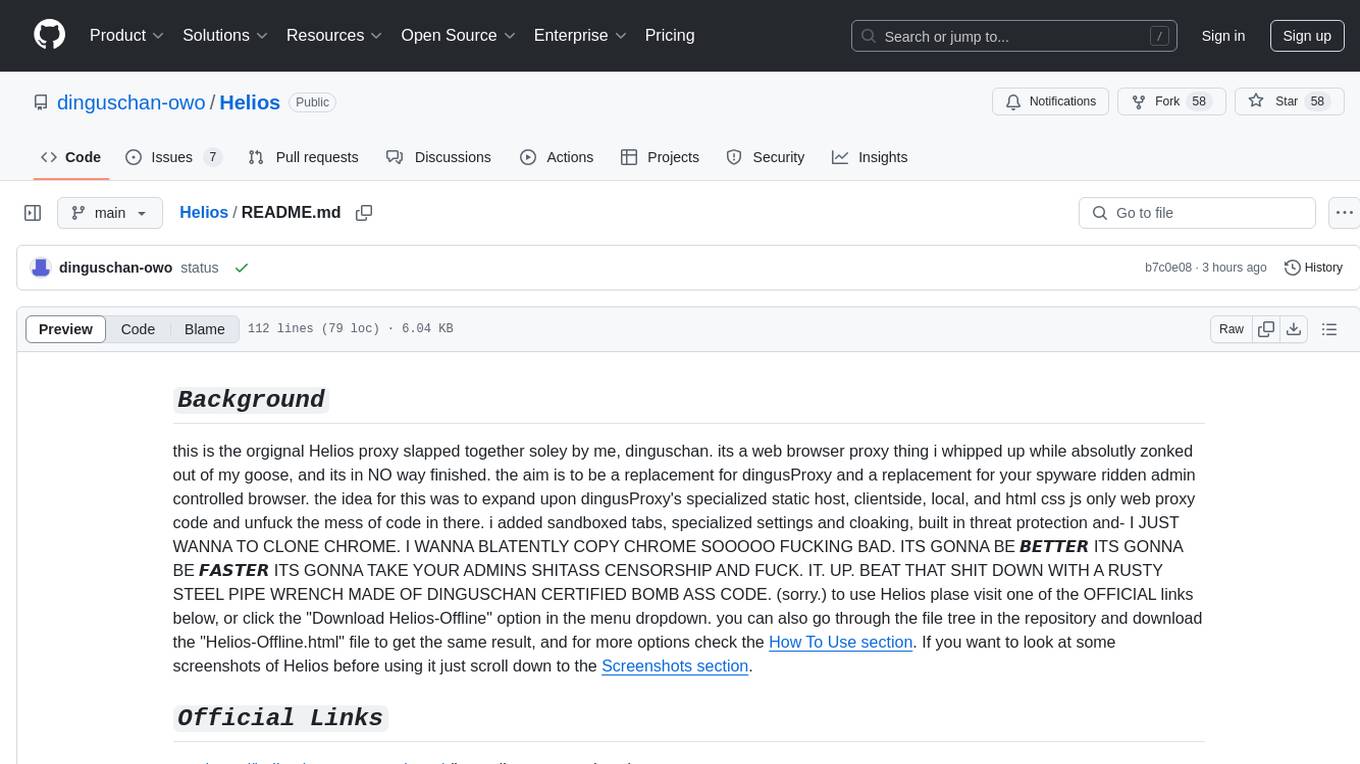Click the Sign in link

(x=1223, y=36)
